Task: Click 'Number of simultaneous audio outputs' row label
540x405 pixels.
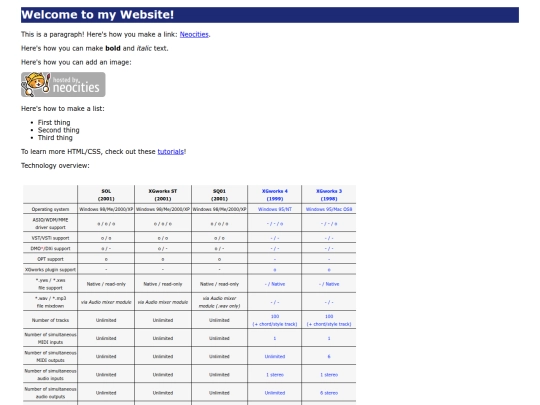Action: [x=50, y=393]
